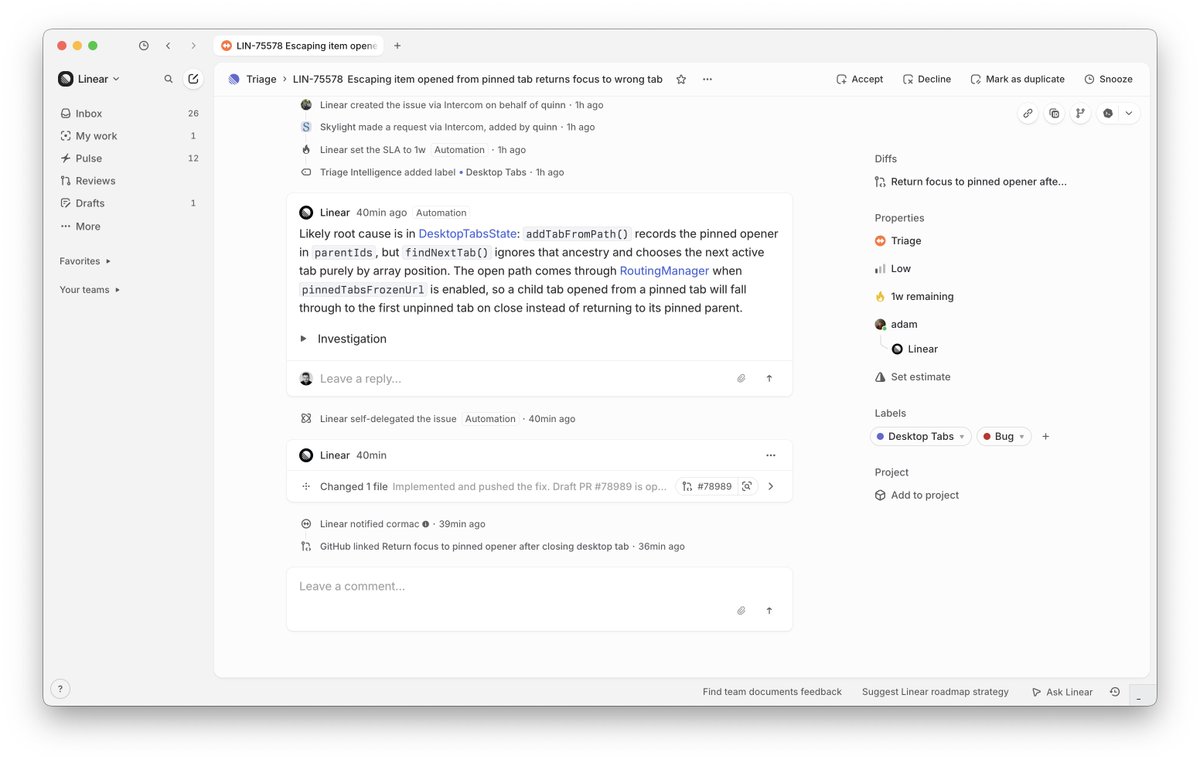Go back with the left arrow
1200x763 pixels.
[x=168, y=46]
